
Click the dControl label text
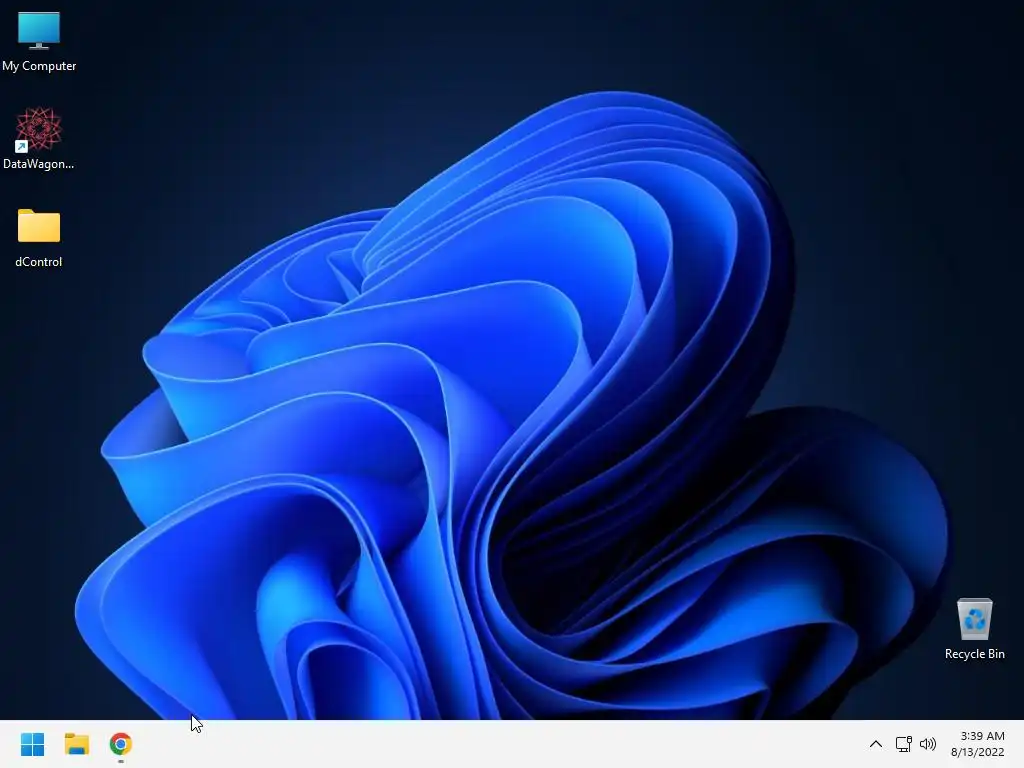coord(39,262)
